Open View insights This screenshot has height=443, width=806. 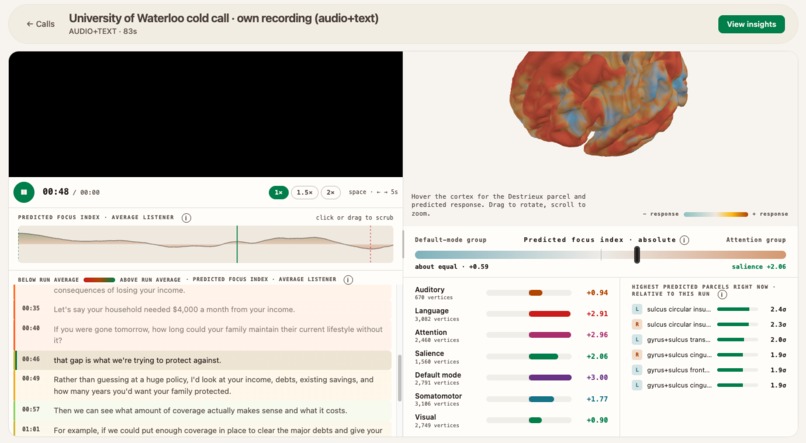click(x=751, y=24)
